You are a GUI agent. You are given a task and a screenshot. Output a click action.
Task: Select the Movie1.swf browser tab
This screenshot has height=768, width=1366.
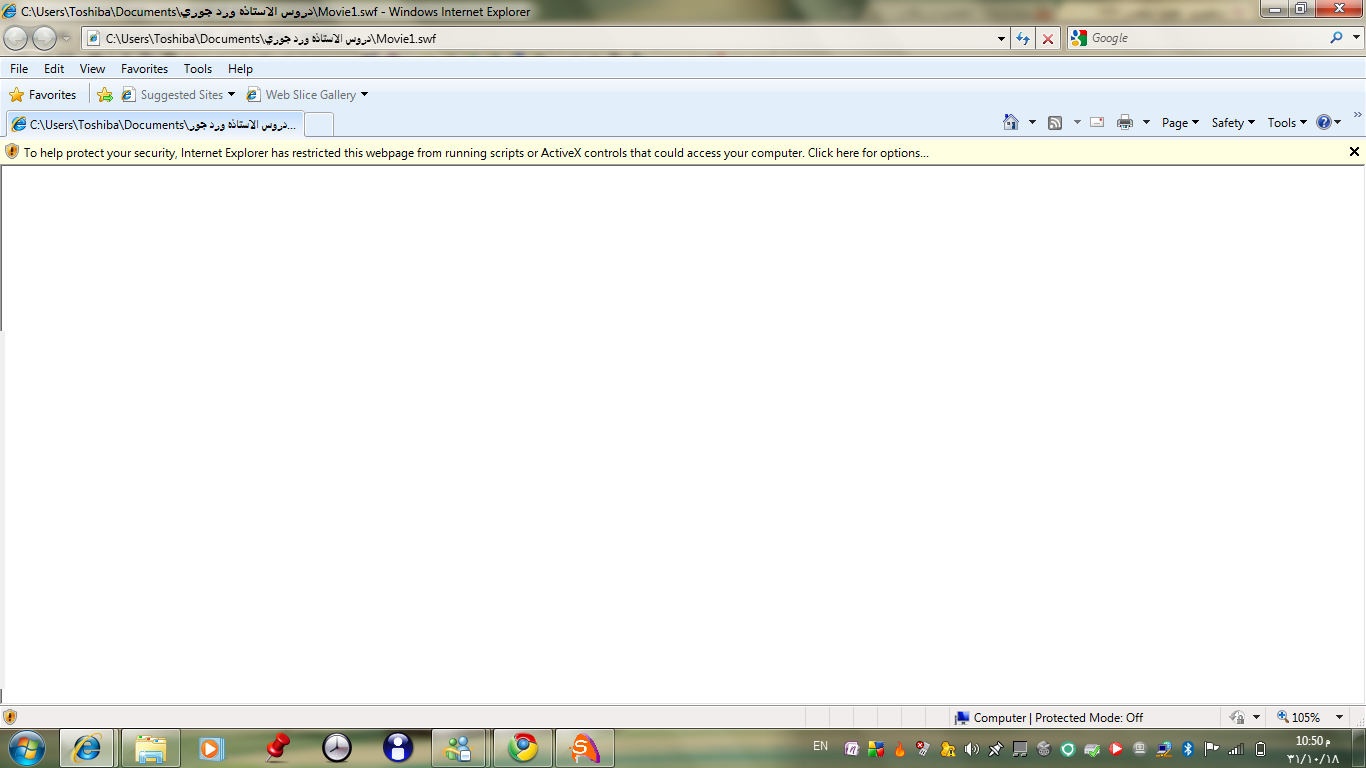coord(155,125)
